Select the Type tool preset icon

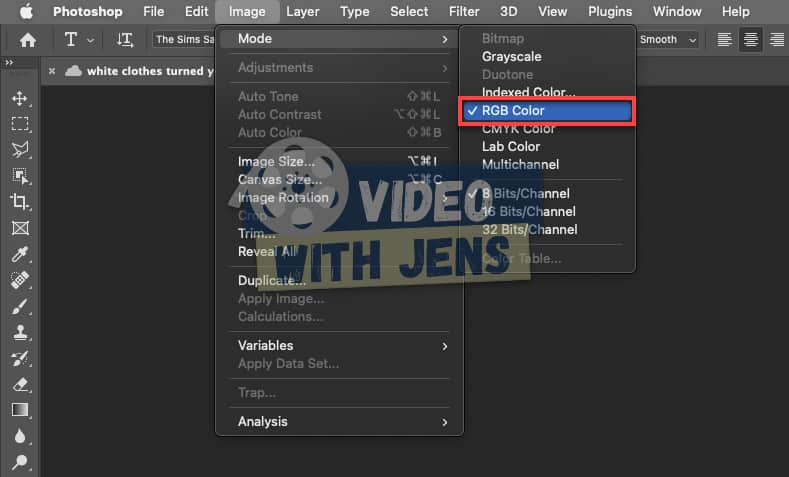click(x=71, y=39)
